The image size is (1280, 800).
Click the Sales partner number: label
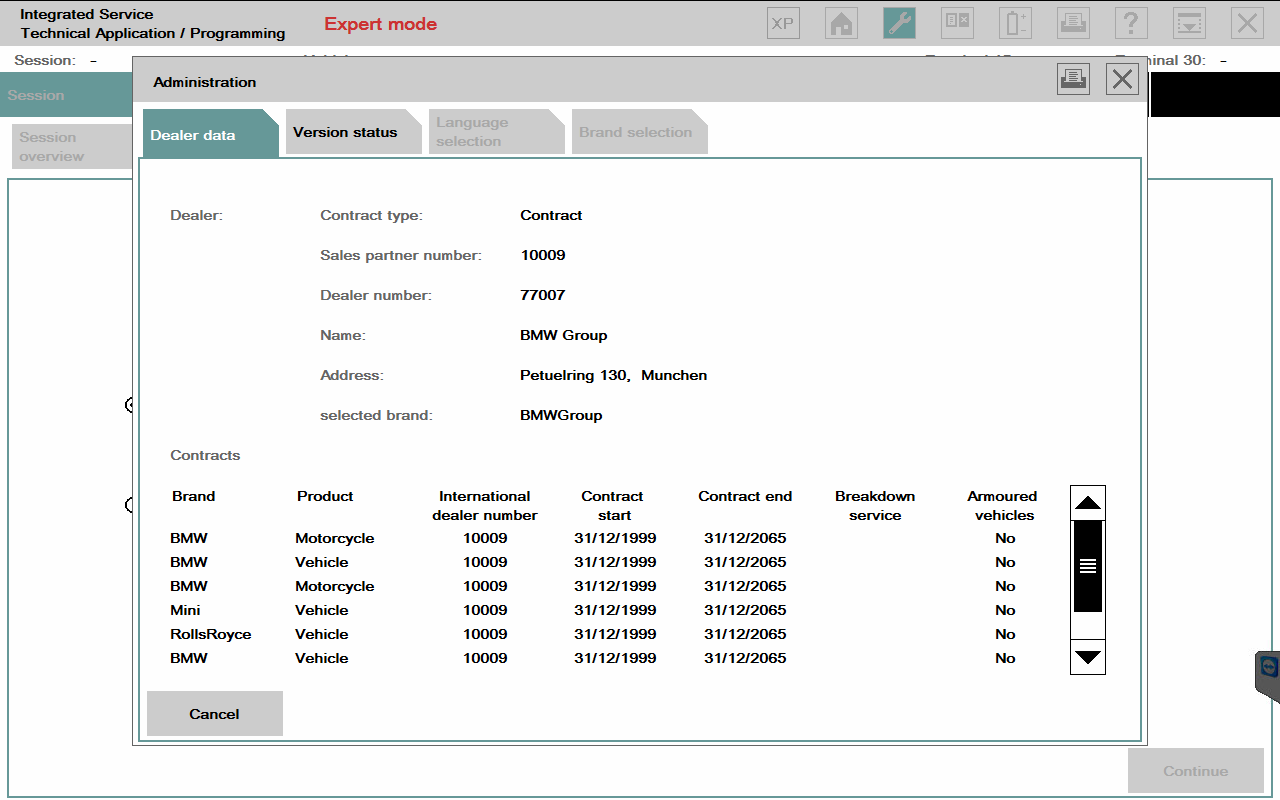pos(401,255)
